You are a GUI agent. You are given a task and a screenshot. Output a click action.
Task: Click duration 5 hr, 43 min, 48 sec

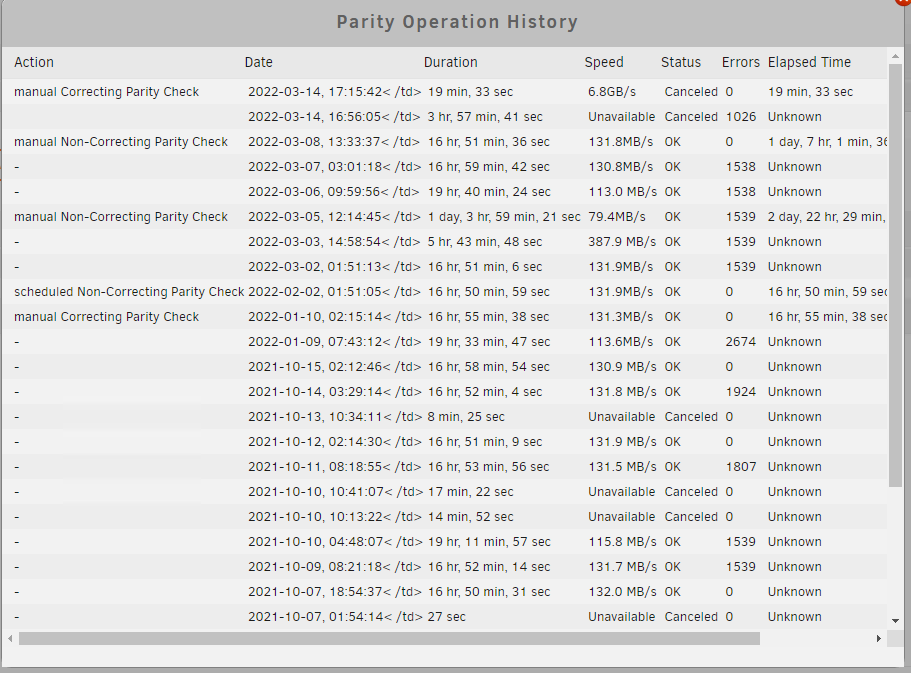coord(485,242)
